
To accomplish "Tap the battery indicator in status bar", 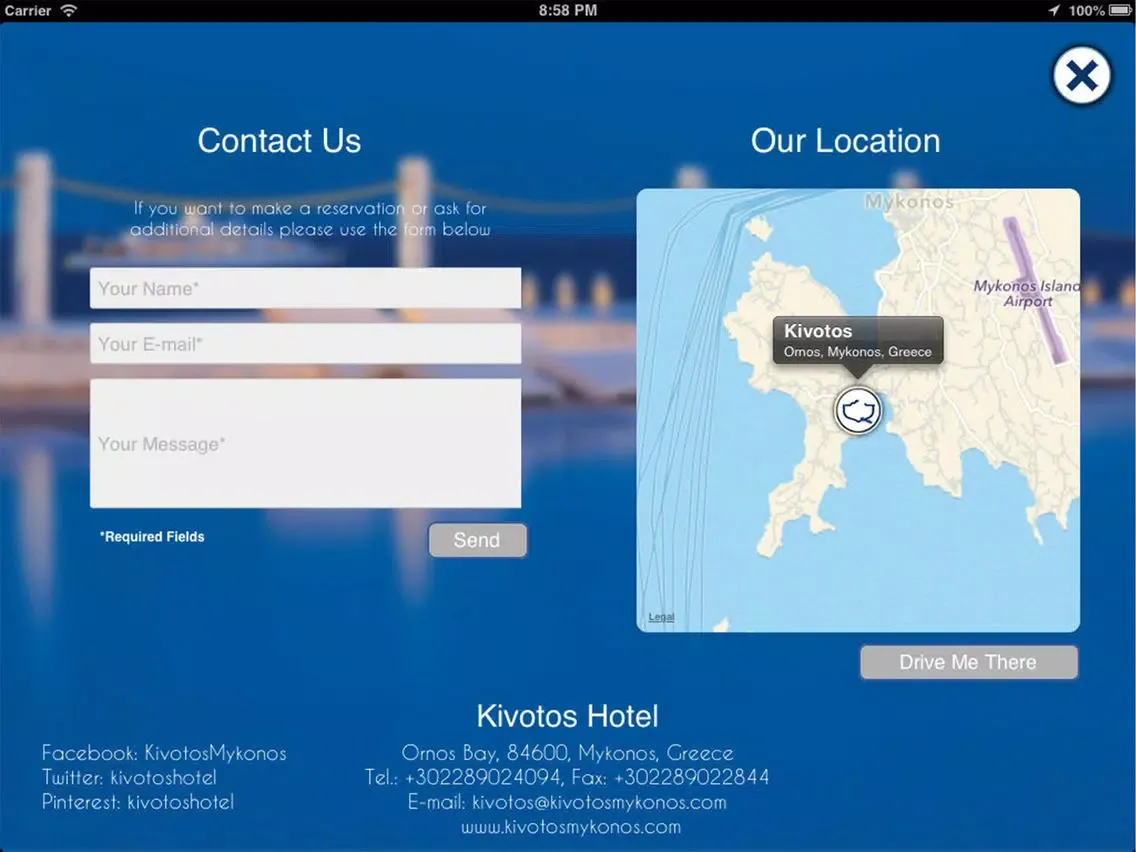I will click(1119, 10).
